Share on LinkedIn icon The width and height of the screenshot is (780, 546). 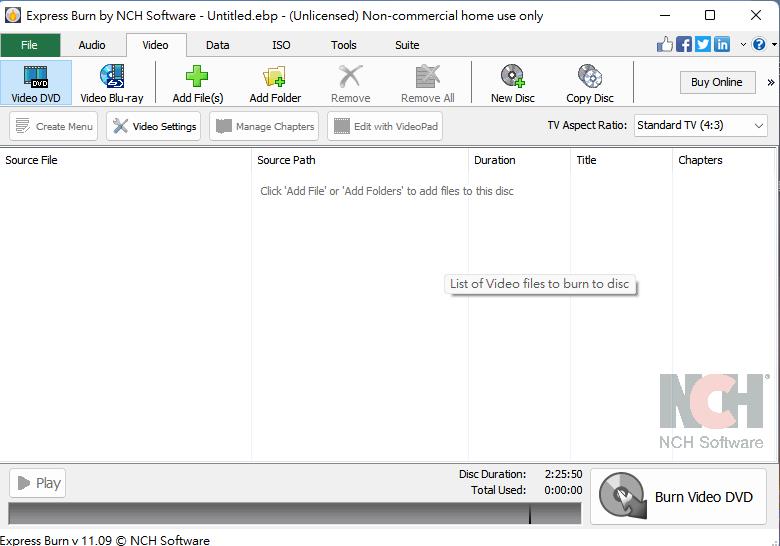(x=722, y=44)
